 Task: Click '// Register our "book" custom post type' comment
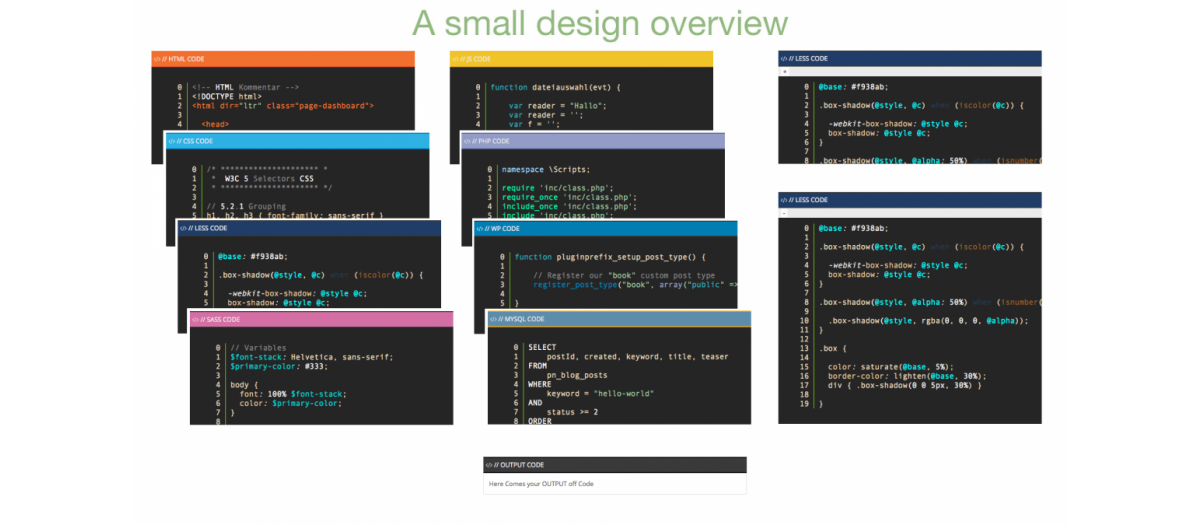coord(624,275)
